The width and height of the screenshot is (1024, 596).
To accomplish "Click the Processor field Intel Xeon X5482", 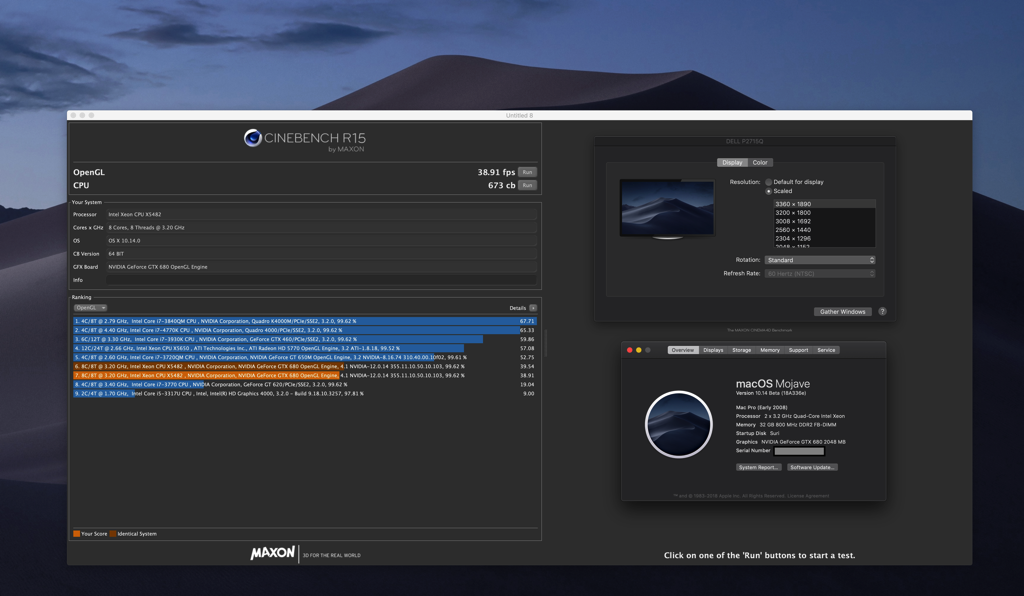I will (x=321, y=214).
